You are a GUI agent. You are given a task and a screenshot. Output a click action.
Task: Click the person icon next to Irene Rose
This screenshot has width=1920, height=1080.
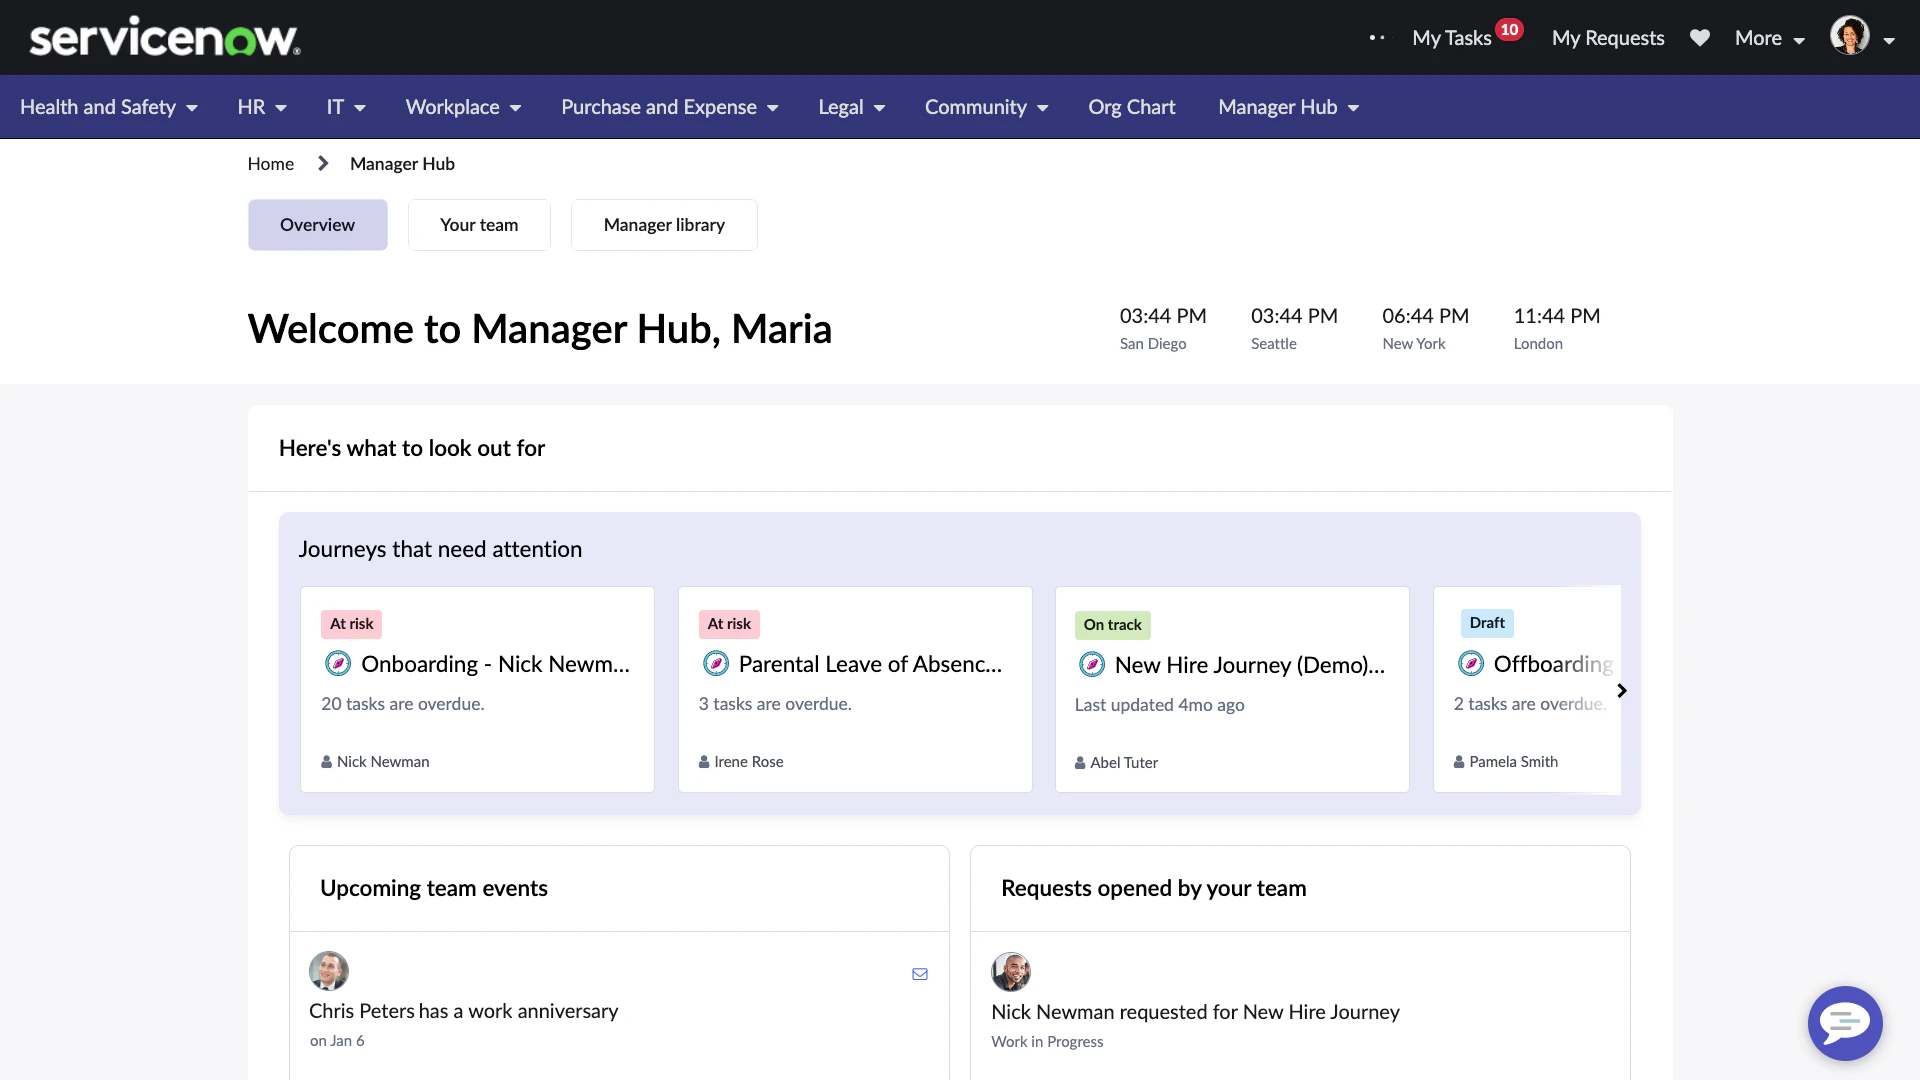pos(702,761)
